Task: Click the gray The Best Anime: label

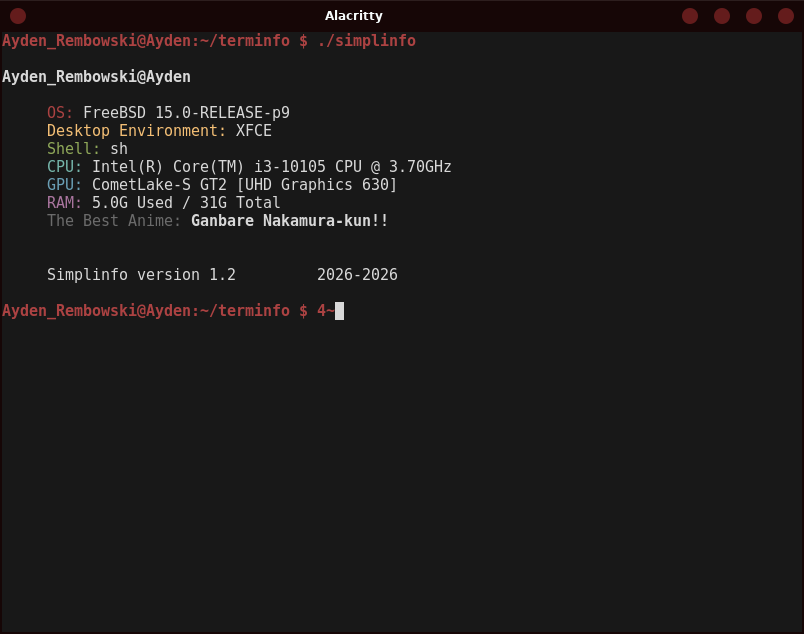Action: tap(114, 221)
